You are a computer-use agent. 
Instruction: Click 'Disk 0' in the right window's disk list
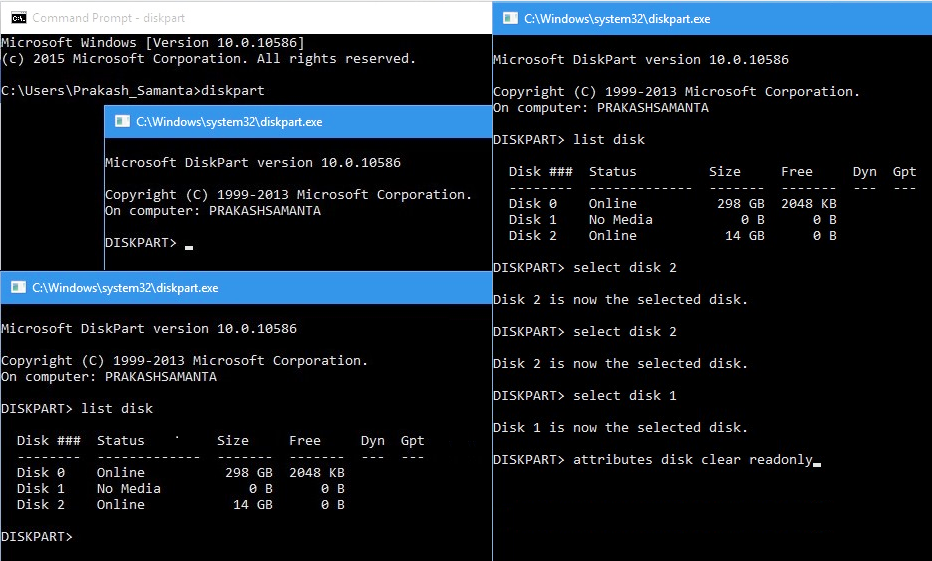click(x=533, y=203)
